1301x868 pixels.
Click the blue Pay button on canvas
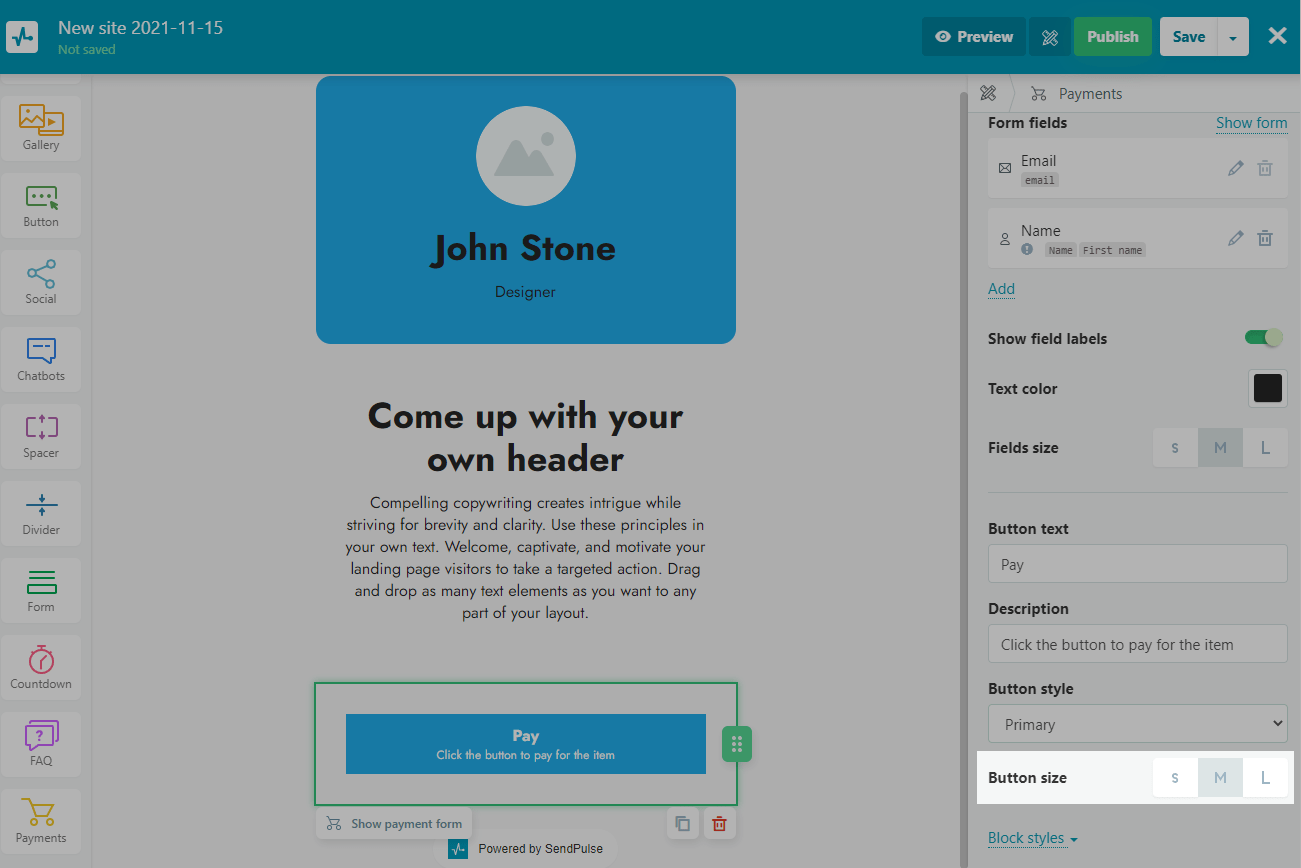tap(526, 744)
